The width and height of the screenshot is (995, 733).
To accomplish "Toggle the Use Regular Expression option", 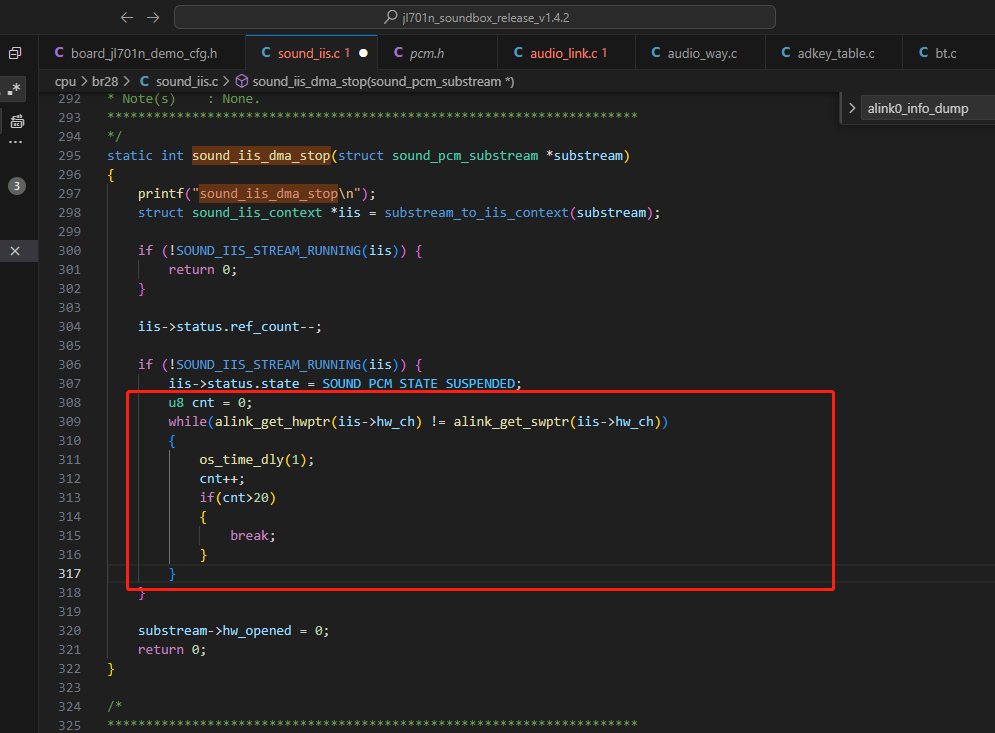I will 14,88.
